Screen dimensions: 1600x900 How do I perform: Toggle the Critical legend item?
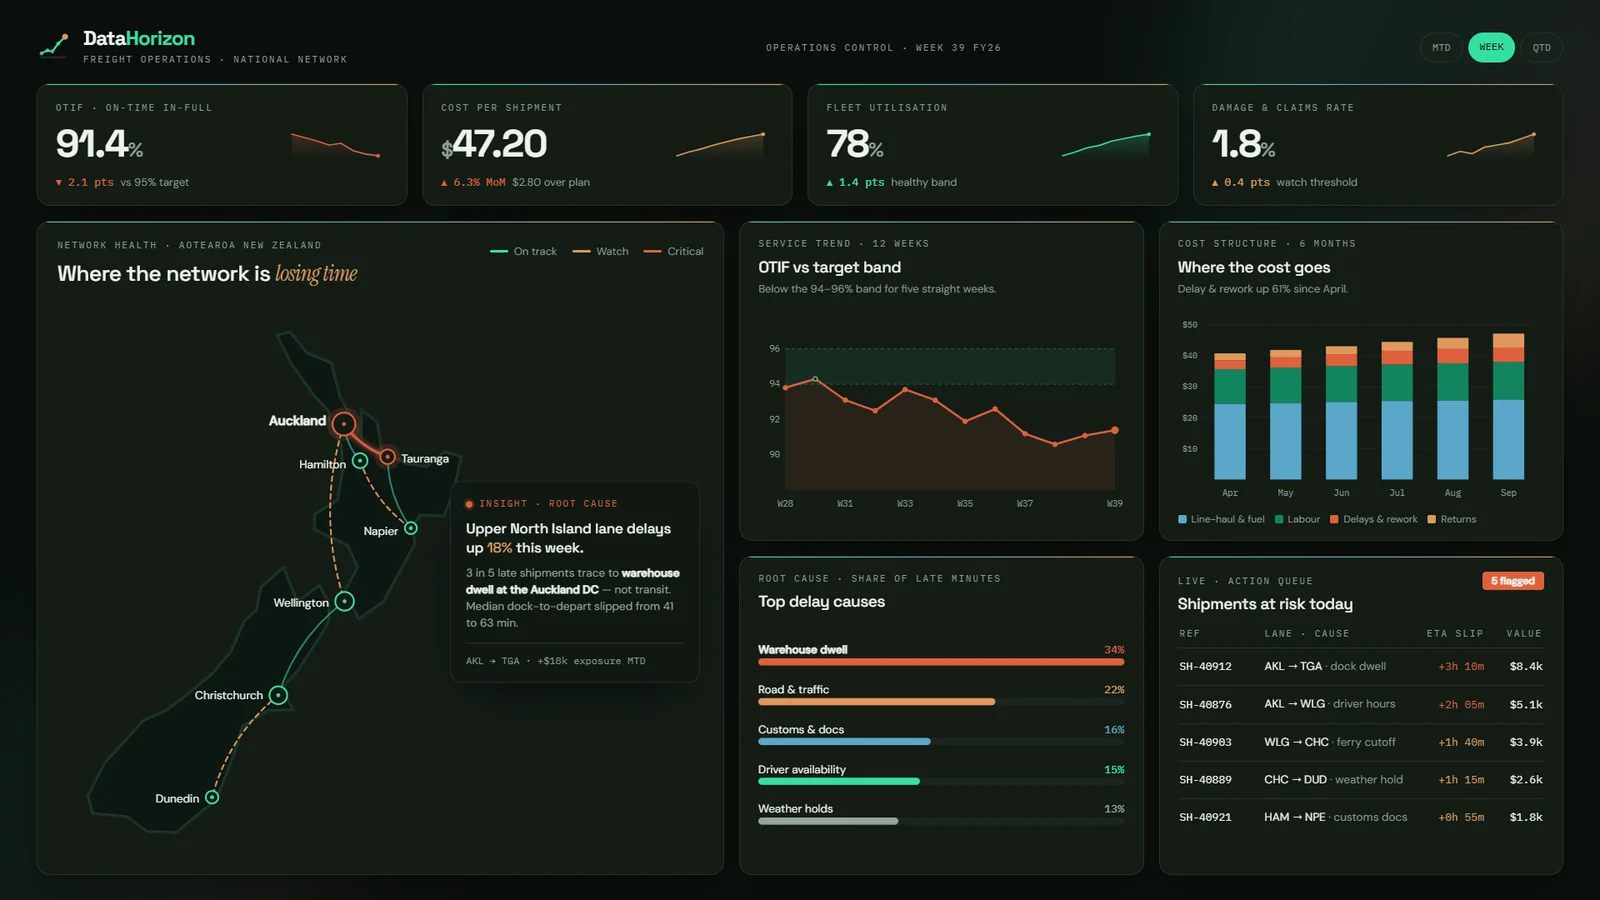(x=673, y=251)
